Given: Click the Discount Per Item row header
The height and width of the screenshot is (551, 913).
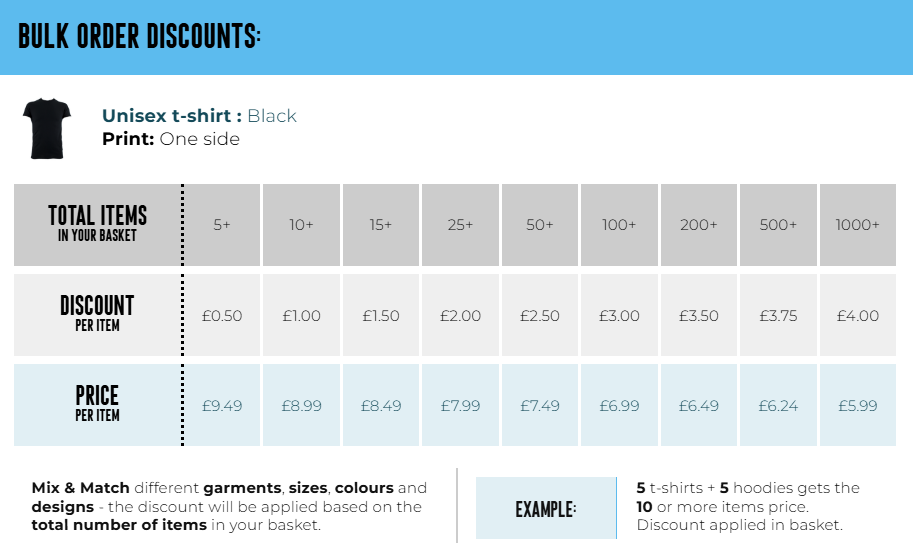Looking at the screenshot, I should pos(97,313).
